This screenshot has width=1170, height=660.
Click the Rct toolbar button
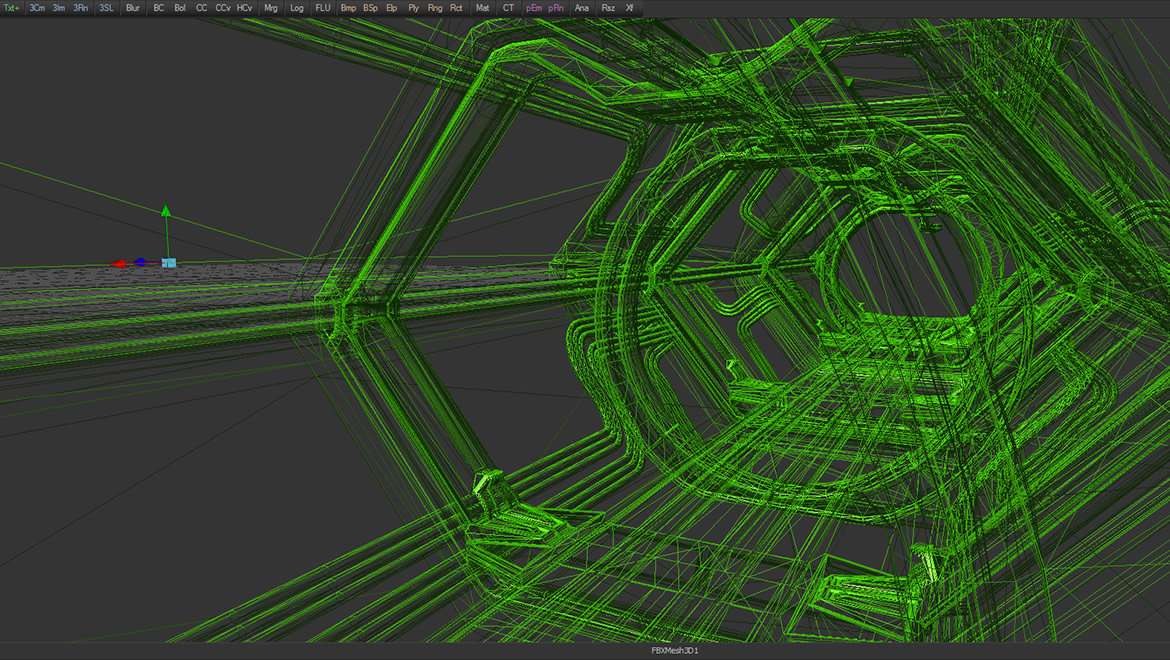point(456,8)
